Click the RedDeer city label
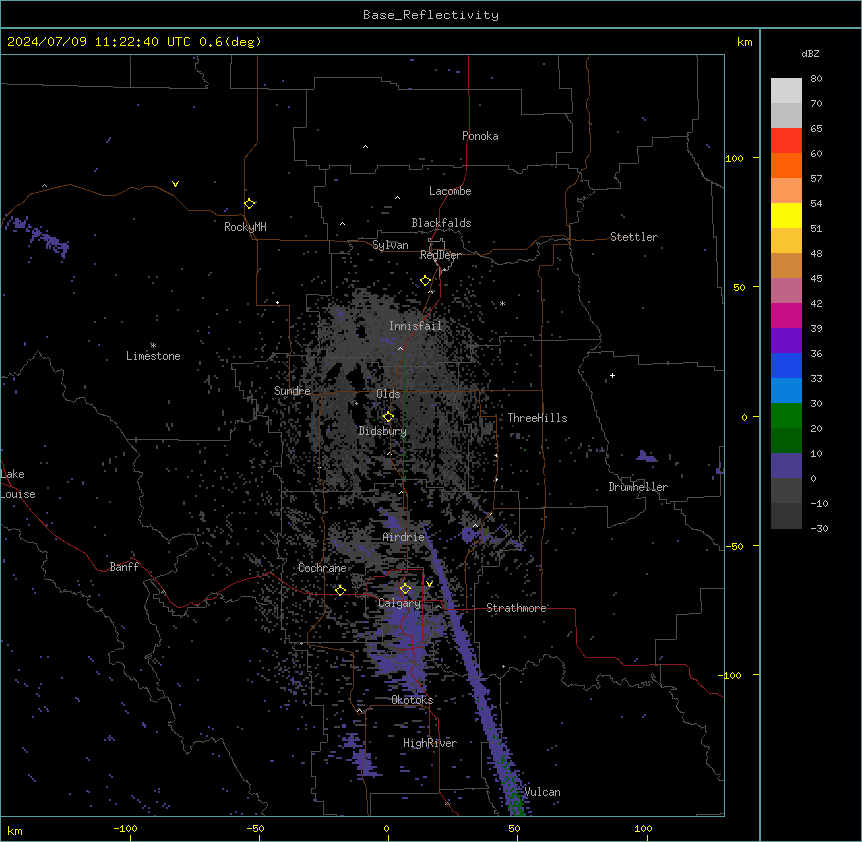Viewport: 862px width, 842px height. pos(440,255)
